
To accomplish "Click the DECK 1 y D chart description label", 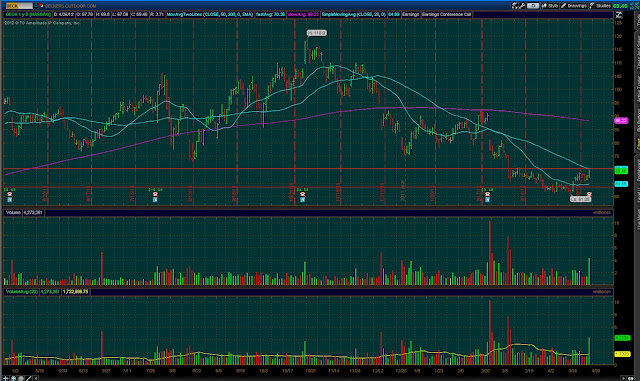I will tap(28, 14).
